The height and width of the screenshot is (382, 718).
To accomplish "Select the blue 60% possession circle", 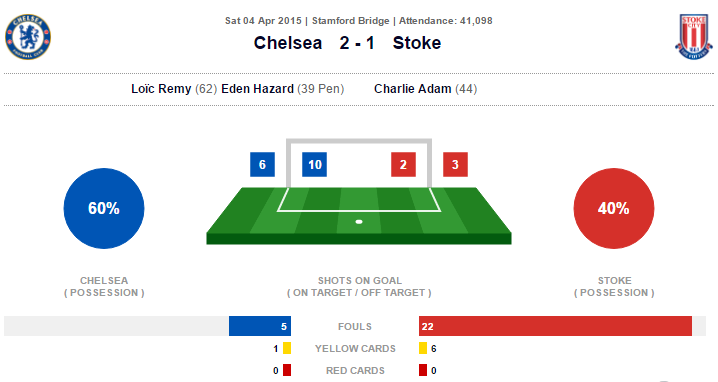I will point(104,208).
